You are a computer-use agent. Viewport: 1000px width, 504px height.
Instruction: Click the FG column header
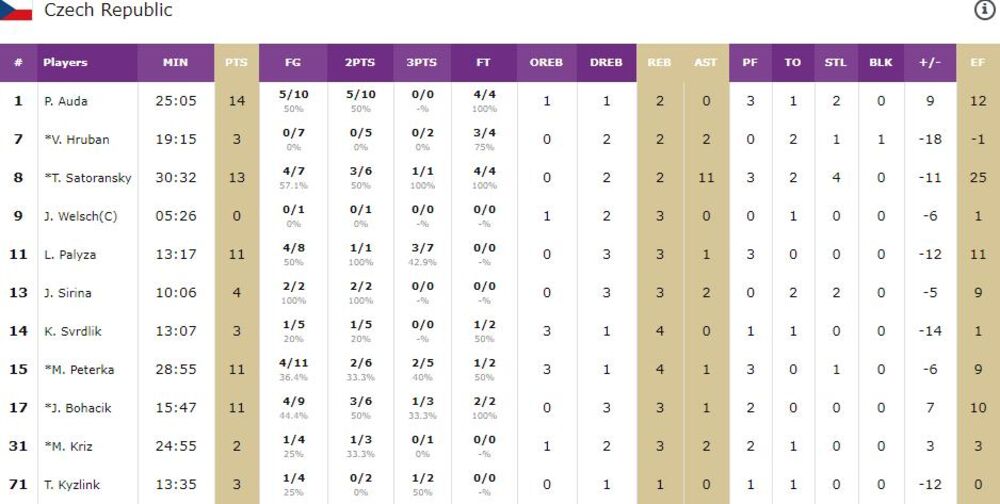[x=293, y=62]
